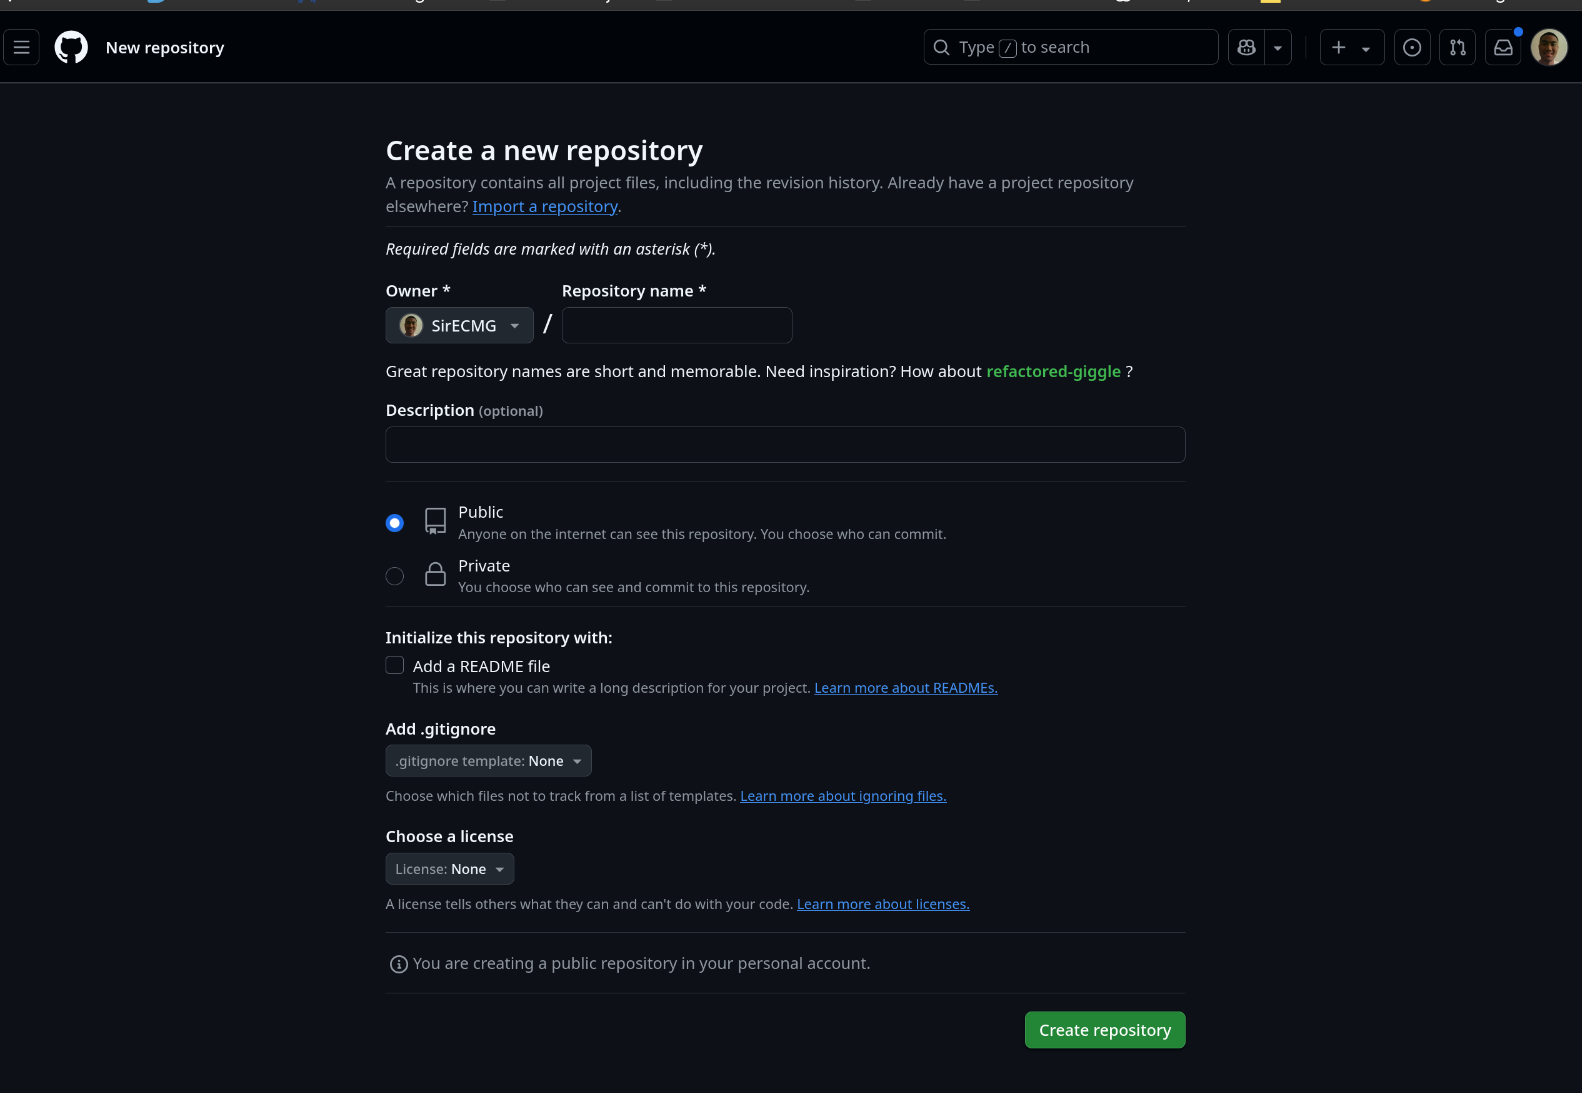
Task: Expand the Copilot dropdown arrow
Action: click(x=1278, y=47)
